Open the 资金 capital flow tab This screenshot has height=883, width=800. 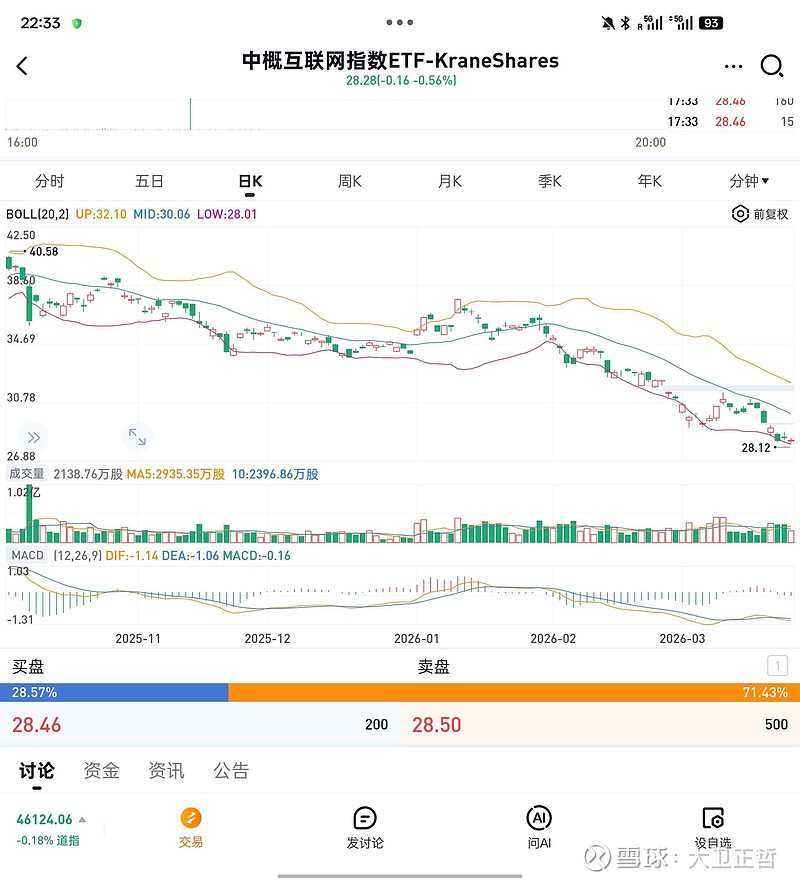pos(101,770)
